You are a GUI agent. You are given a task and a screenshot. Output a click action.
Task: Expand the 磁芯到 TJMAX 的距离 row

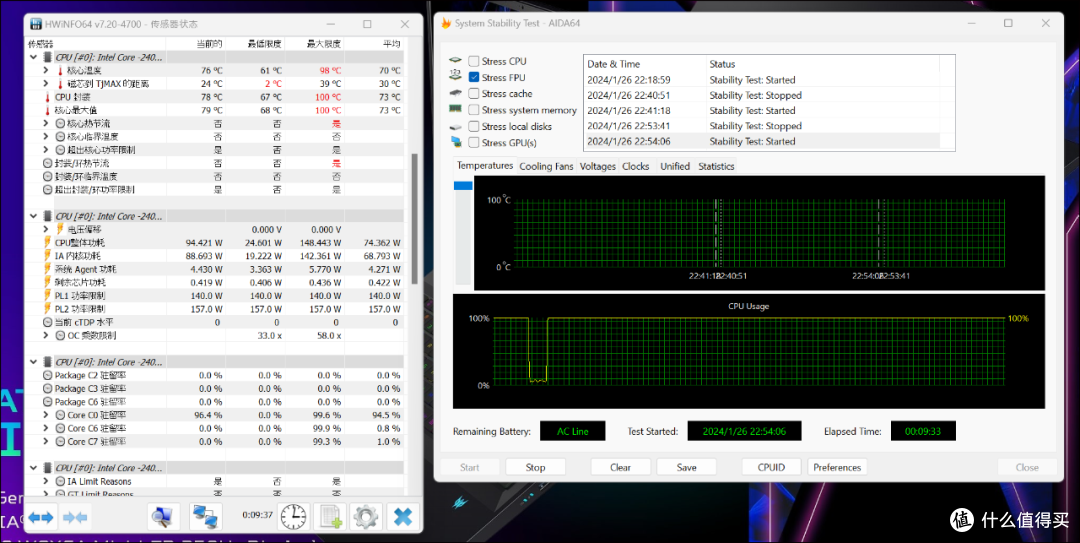pos(45,83)
